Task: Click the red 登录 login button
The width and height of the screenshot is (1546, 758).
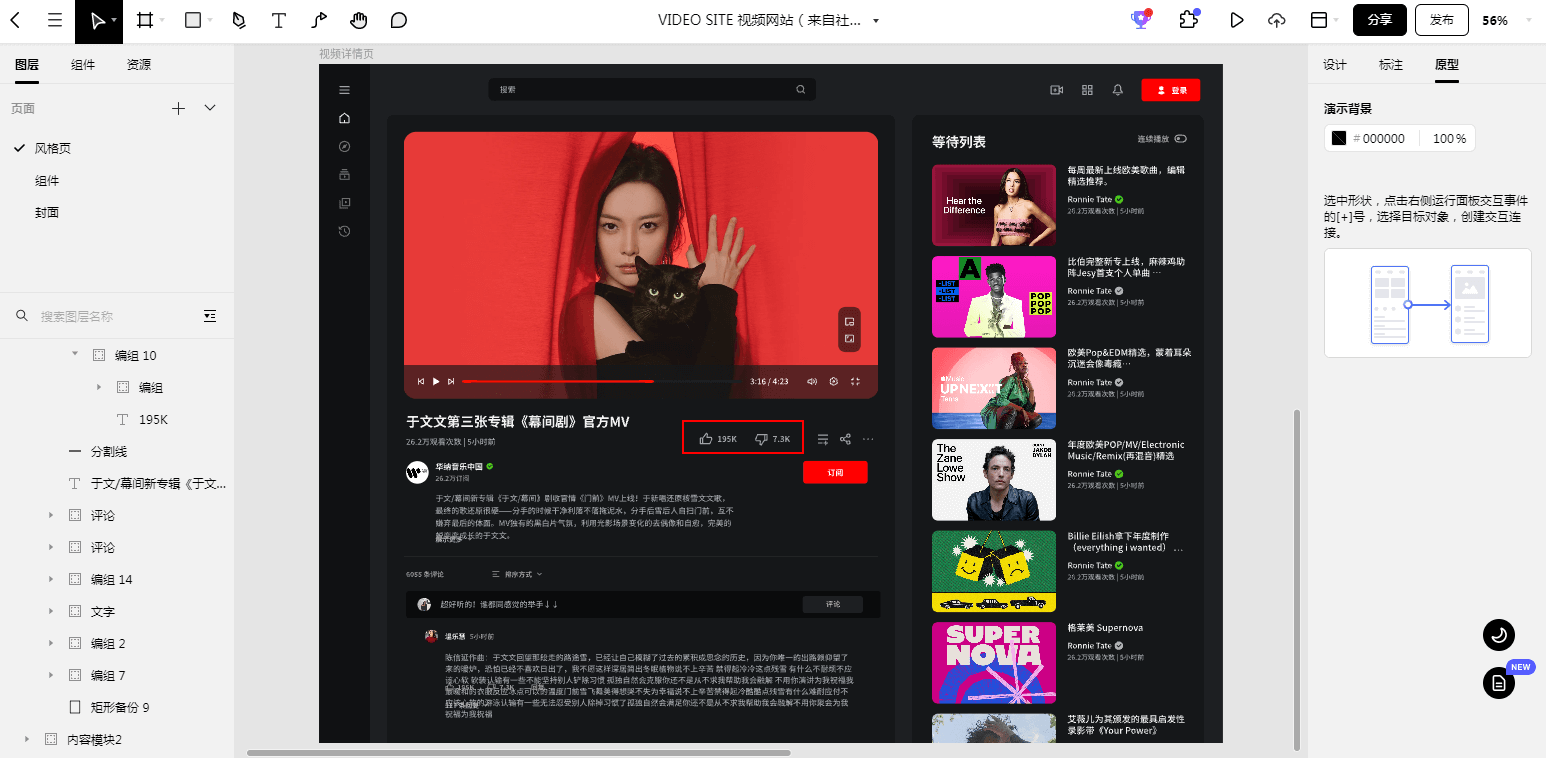Action: (x=1170, y=90)
